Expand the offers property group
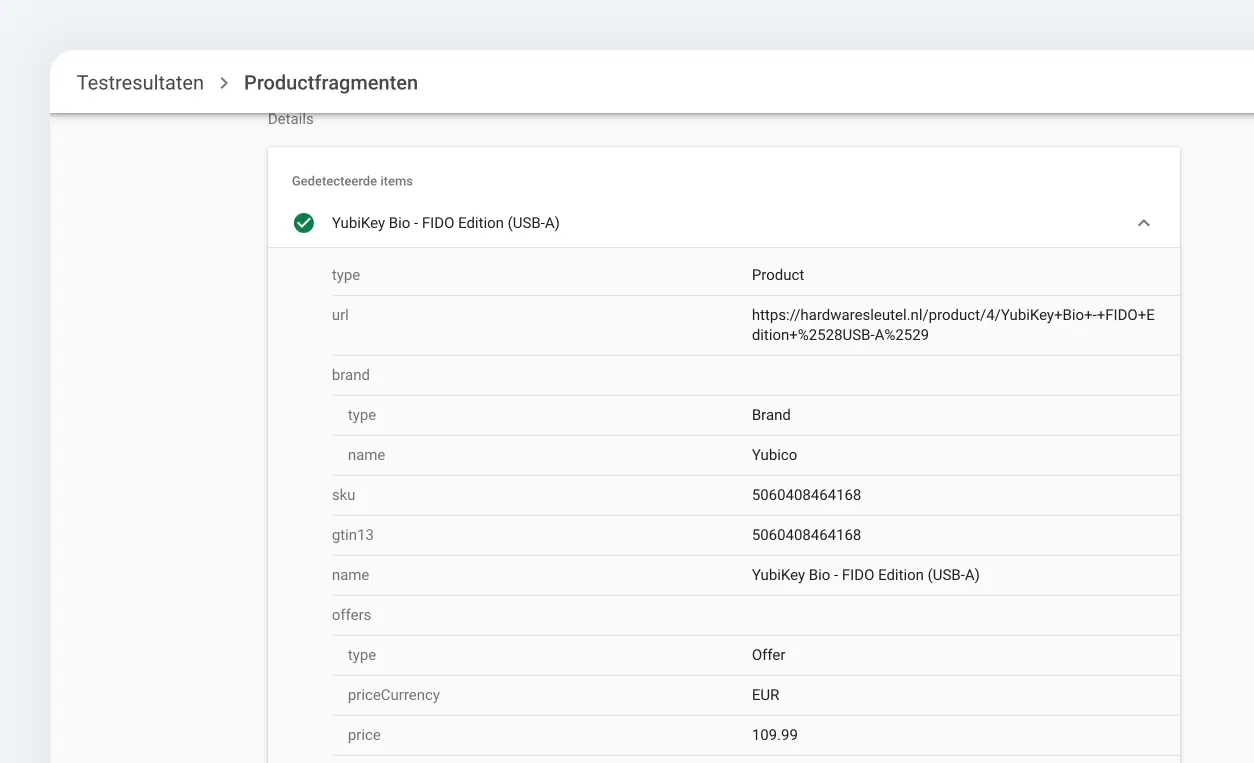 tap(351, 615)
